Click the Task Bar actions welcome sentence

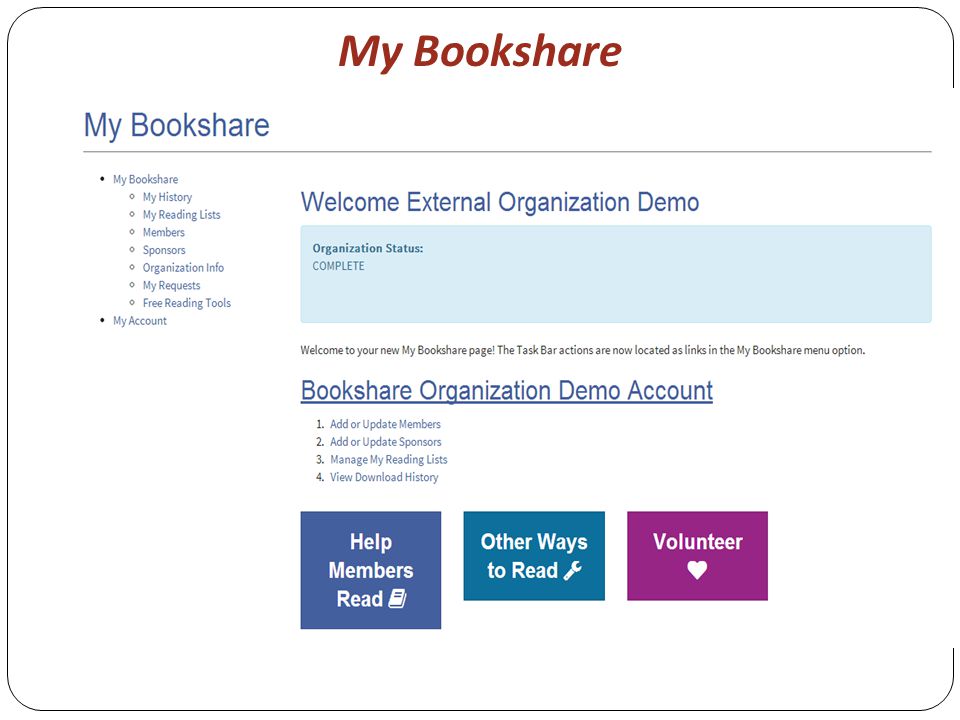pyautogui.click(x=582, y=350)
